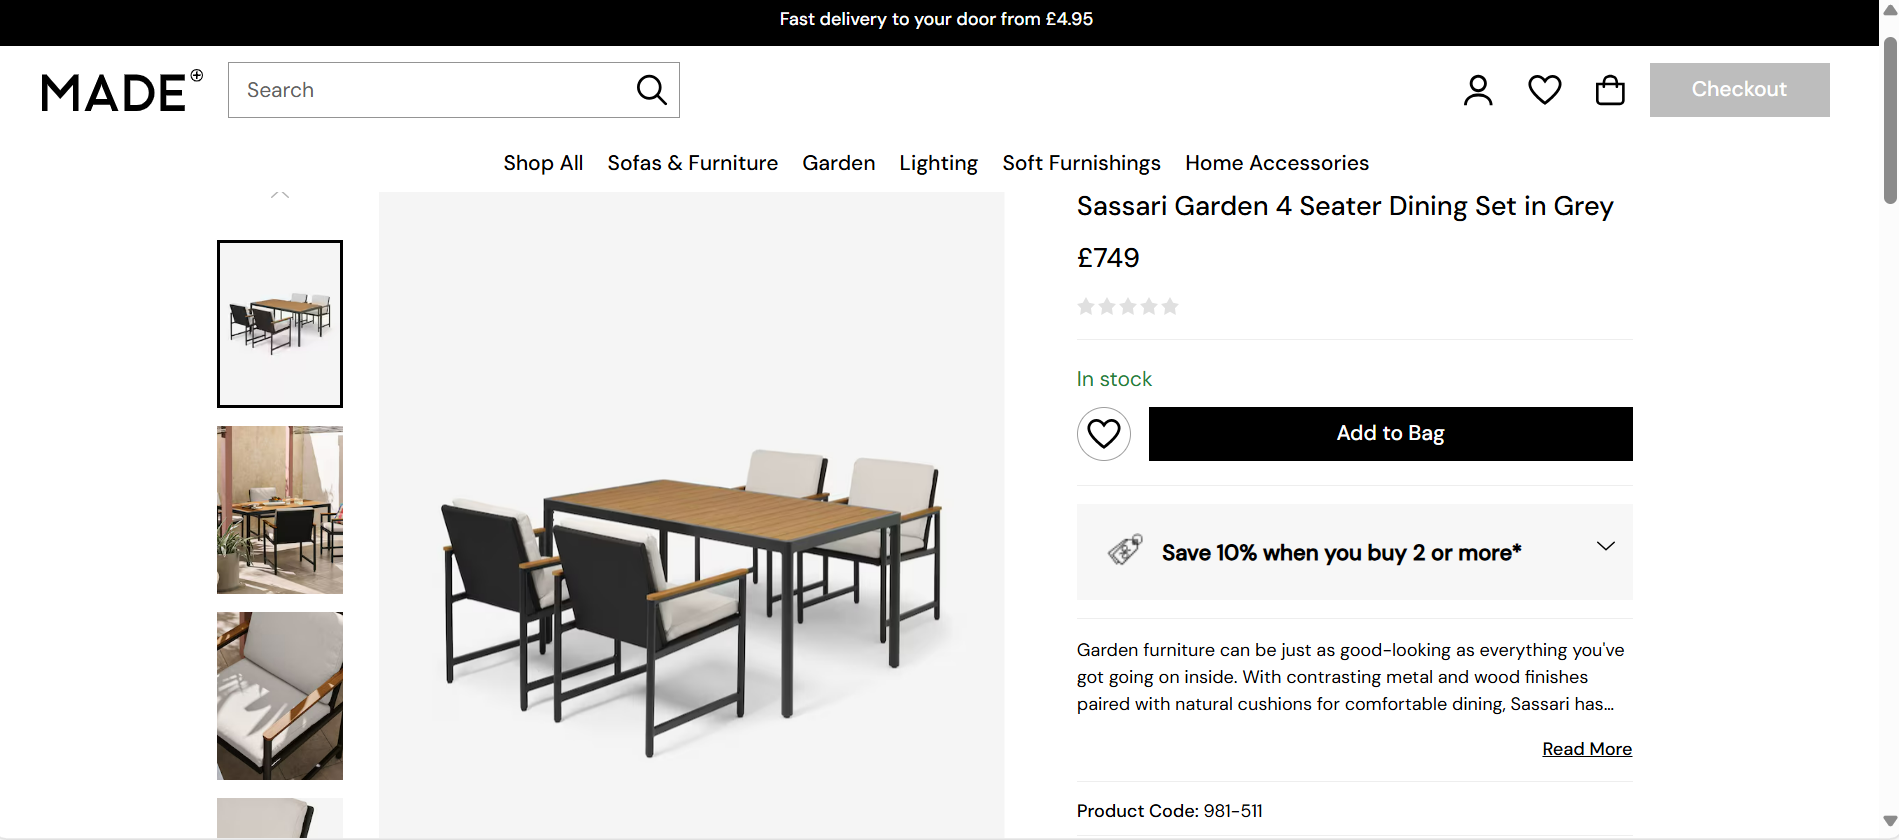
Task: Click the Add to Bag button
Action: coord(1391,434)
